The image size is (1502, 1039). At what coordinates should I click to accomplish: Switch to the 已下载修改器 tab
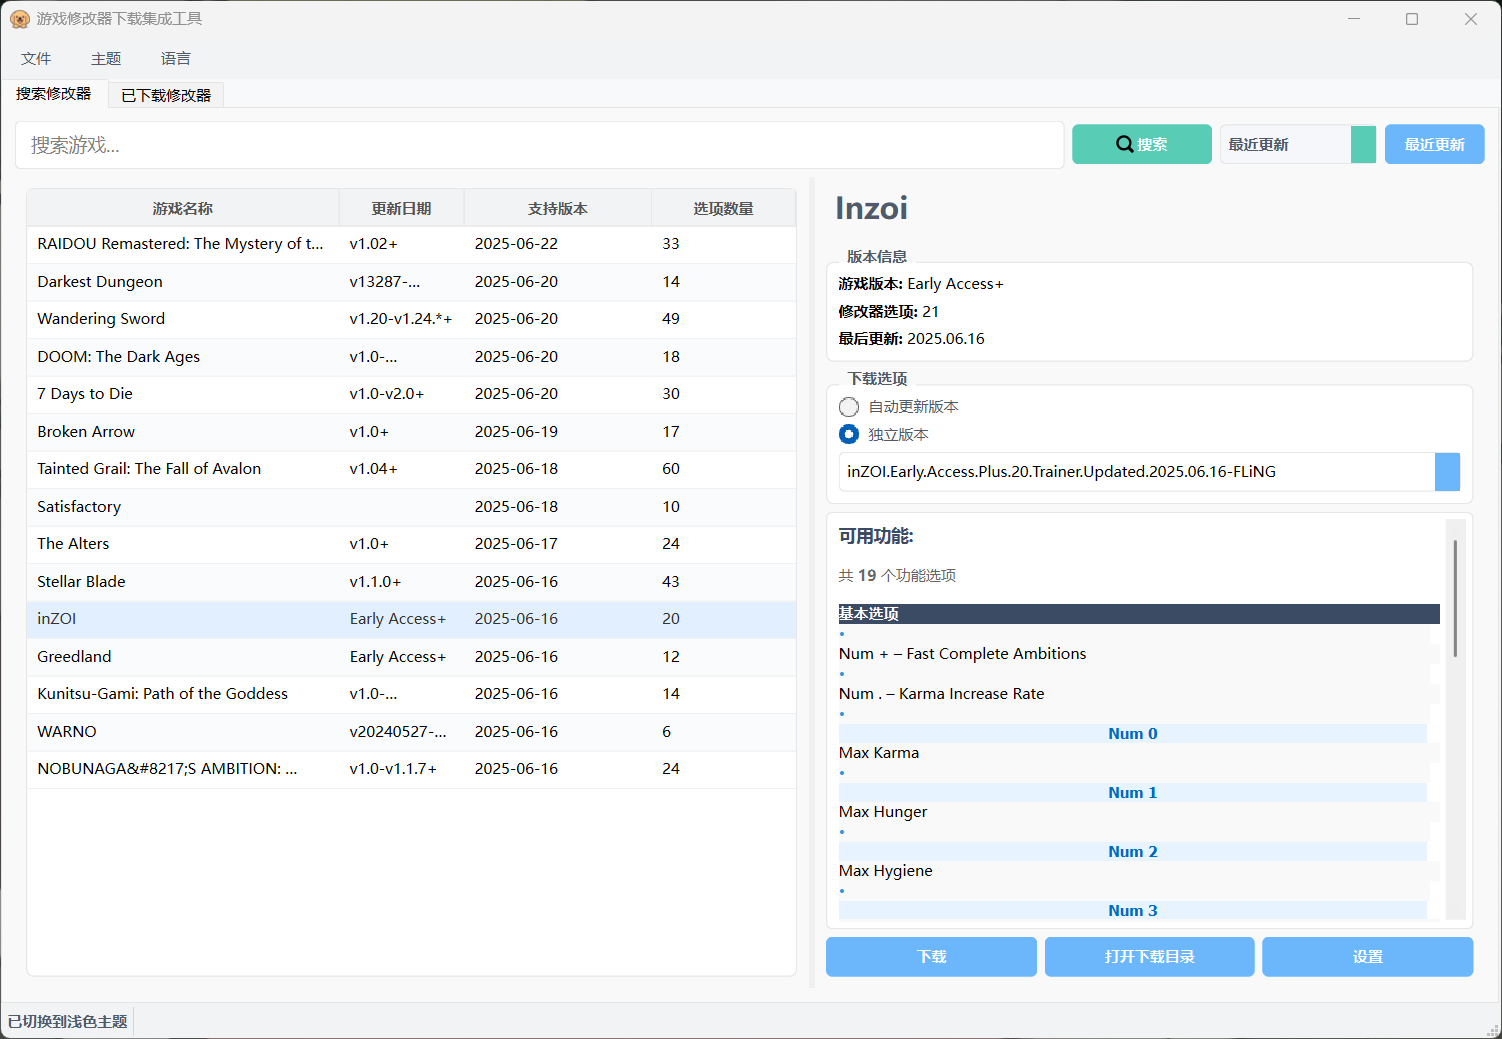pos(166,95)
